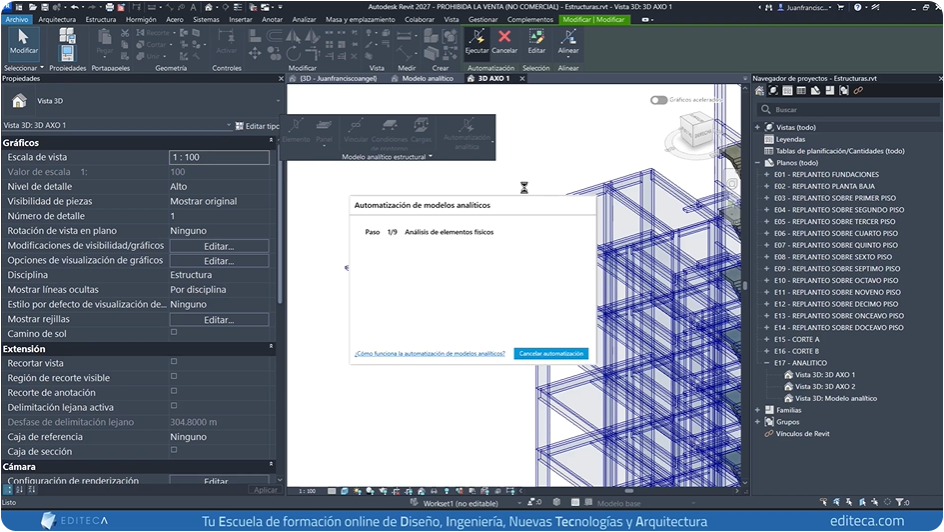
Task: Collapse the E17 - ANALITICO node
Action: coord(766,363)
